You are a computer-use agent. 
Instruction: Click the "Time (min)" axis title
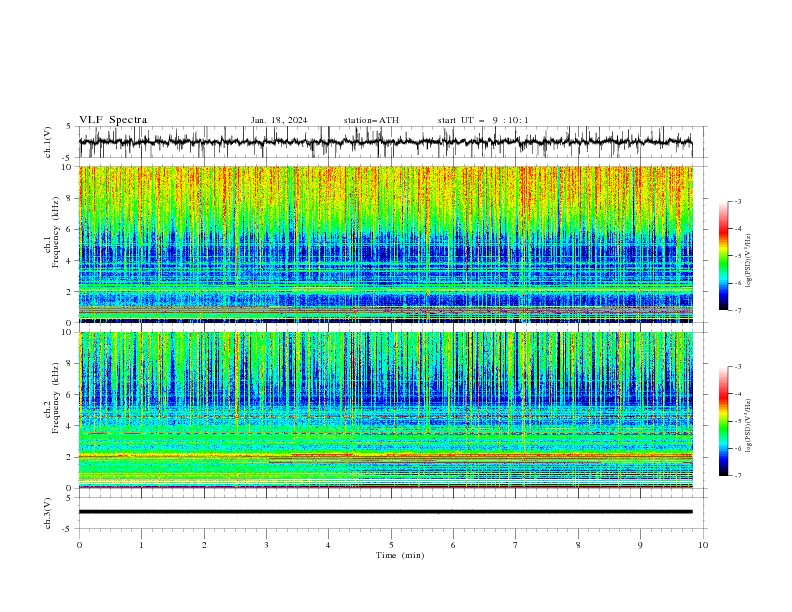click(x=400, y=555)
